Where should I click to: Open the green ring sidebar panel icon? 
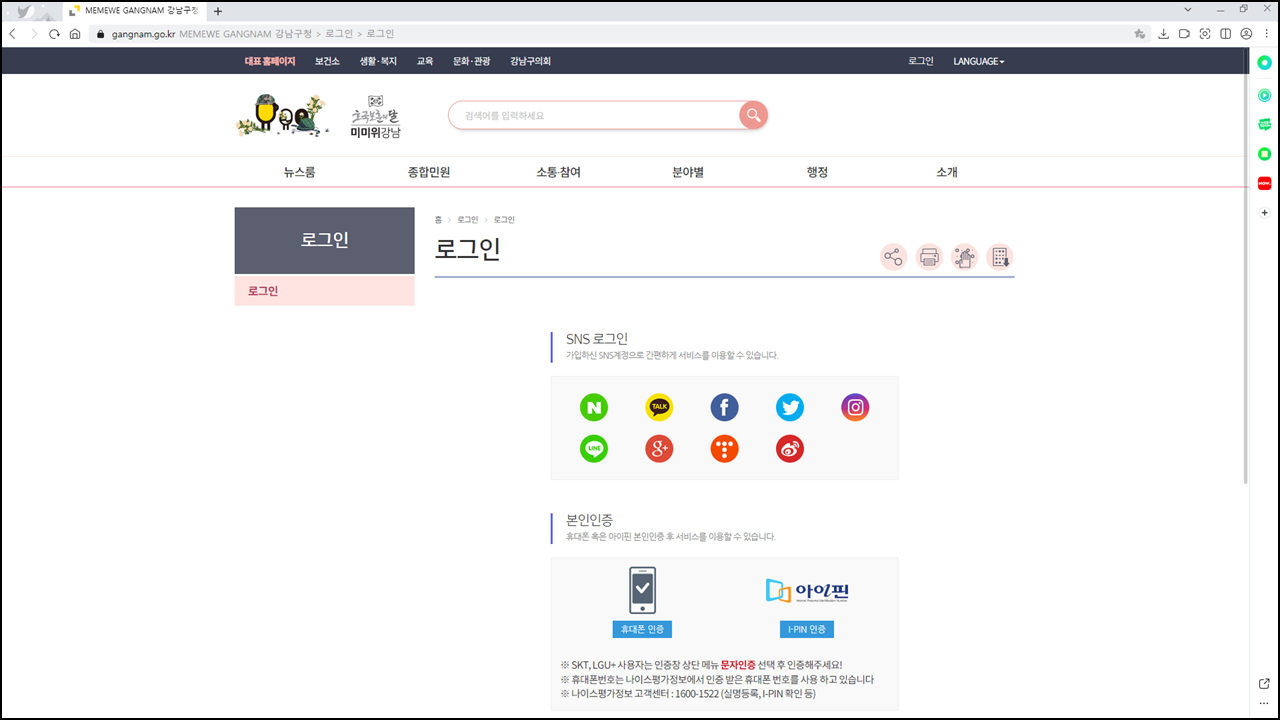coord(1264,63)
